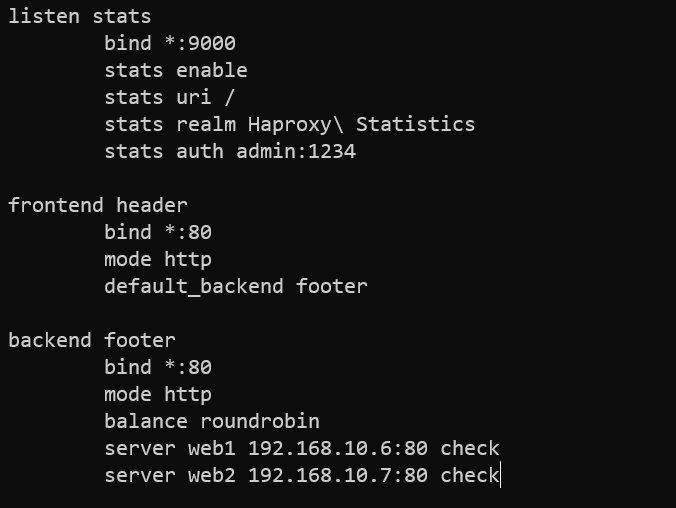The height and width of the screenshot is (508, 676).
Task: Click 'check' at the text cursor line
Action: (469, 476)
